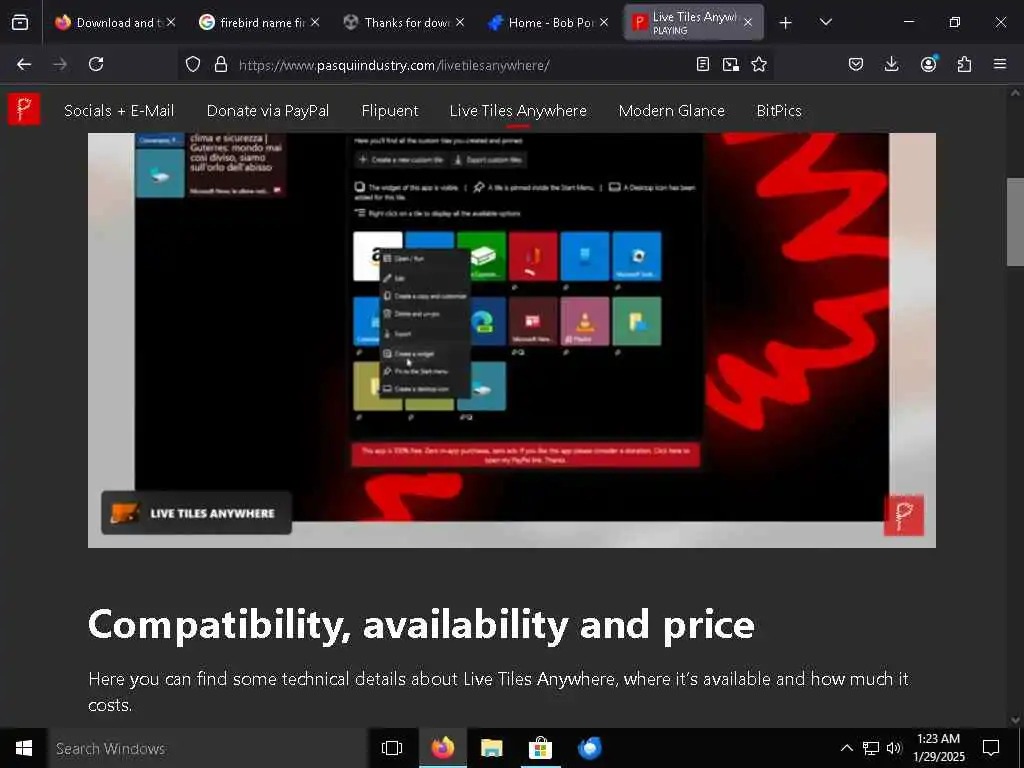Screen dimensions: 1024x768
Task: Close the 'firebird name fir' tab
Action: click(x=315, y=22)
